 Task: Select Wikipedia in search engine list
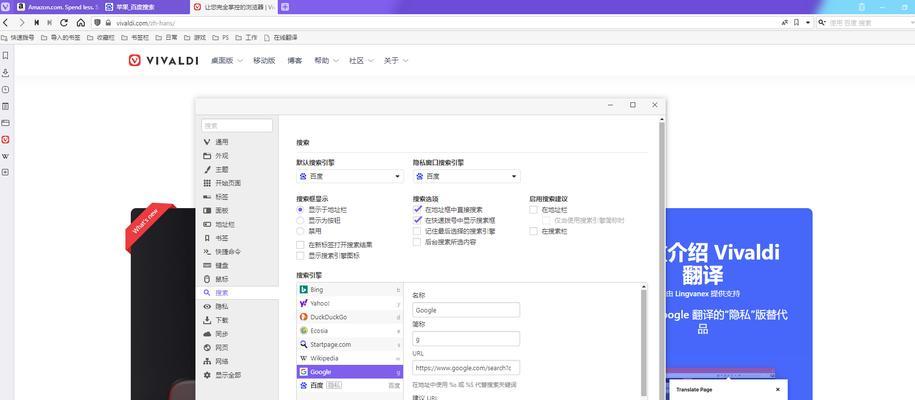[349, 358]
